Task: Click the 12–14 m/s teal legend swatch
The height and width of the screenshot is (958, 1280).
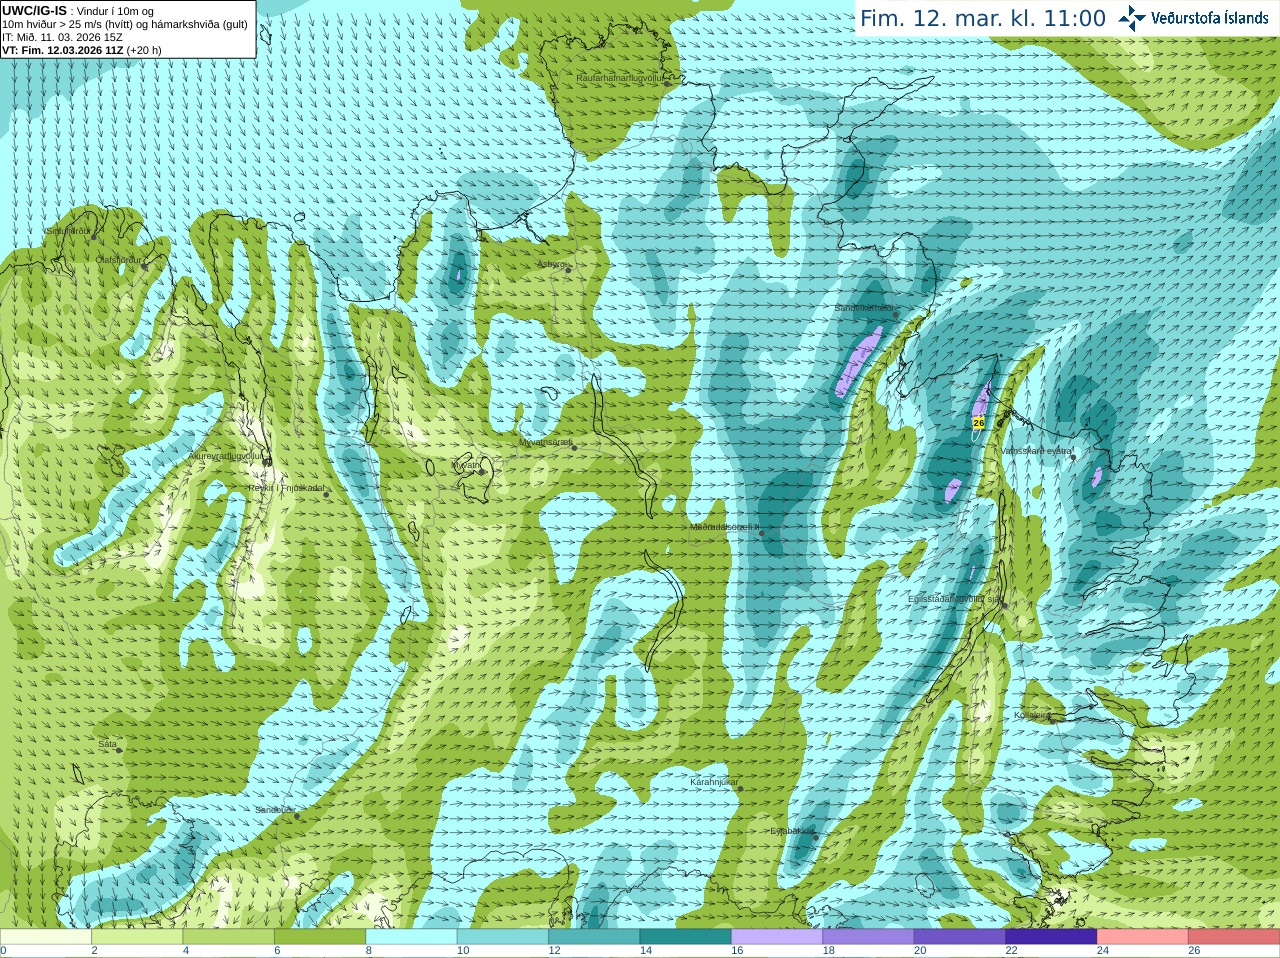Action: click(594, 937)
